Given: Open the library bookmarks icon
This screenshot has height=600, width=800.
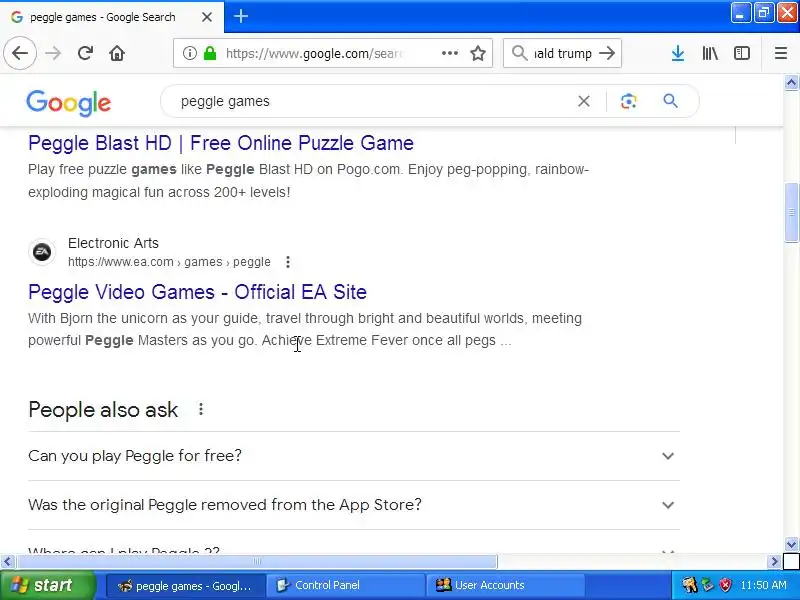Looking at the screenshot, I should 710,53.
